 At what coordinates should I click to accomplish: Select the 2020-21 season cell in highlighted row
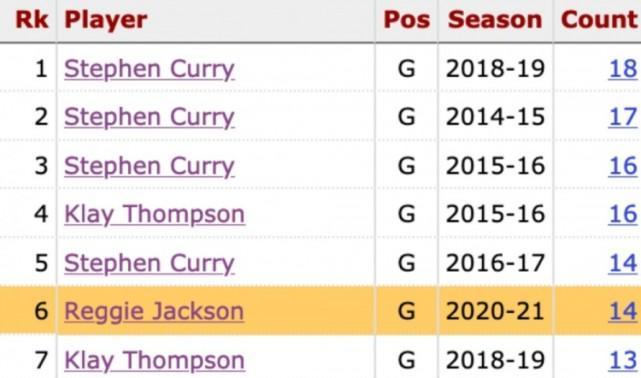point(495,311)
